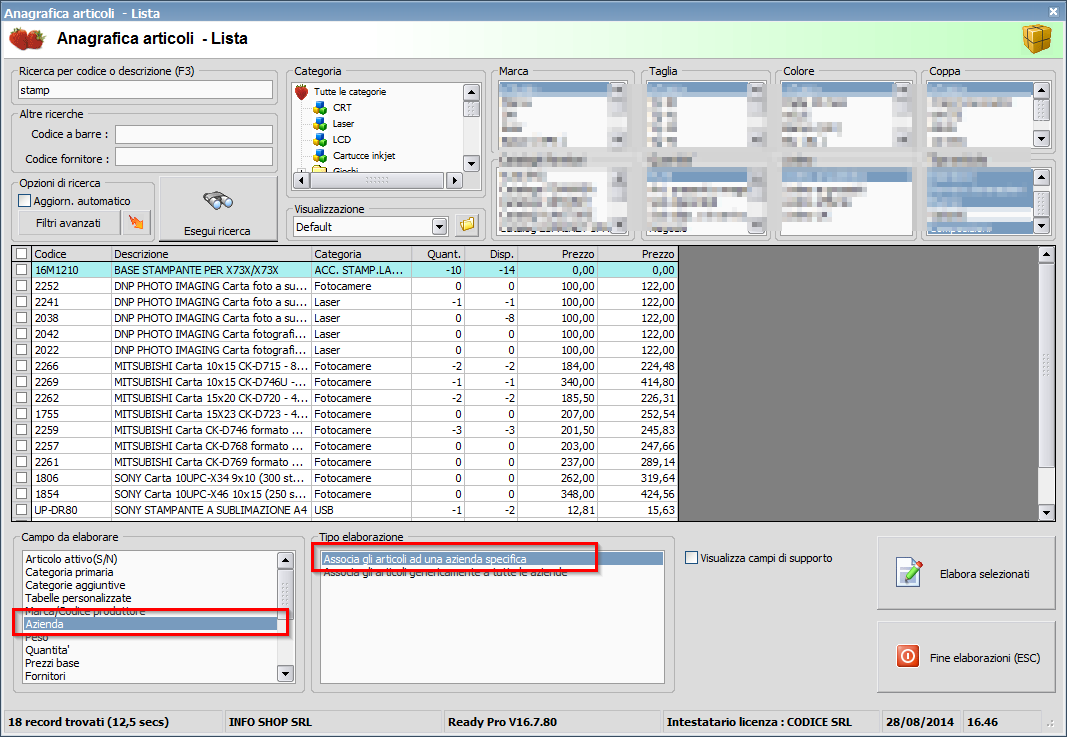Click 'INFO SHOP SRL' in the status bar
Screen dimensions: 1067x737
pos(270,722)
